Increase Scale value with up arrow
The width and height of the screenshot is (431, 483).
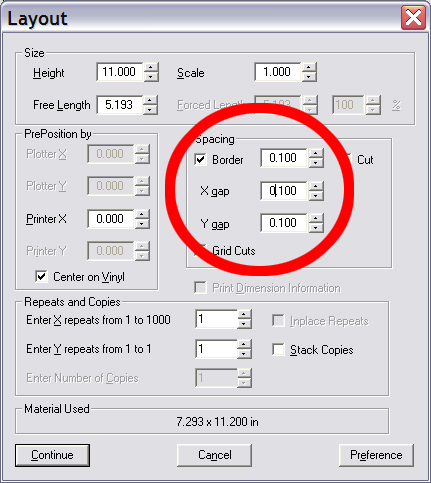click(309, 67)
